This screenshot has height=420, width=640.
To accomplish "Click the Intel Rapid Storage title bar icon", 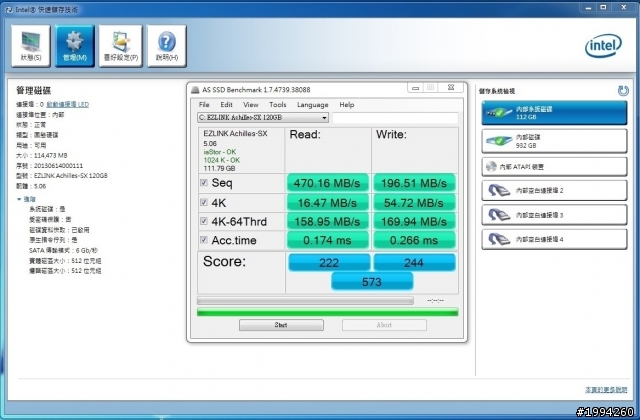I will pyautogui.click(x=9, y=9).
